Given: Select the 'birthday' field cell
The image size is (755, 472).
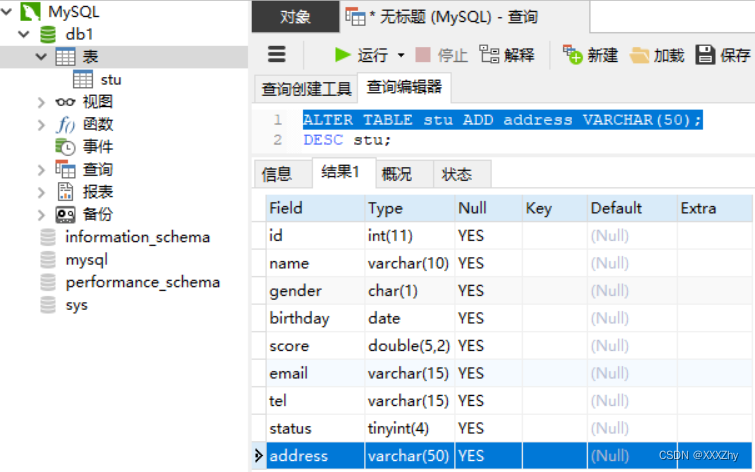Looking at the screenshot, I should pyautogui.click(x=315, y=318).
